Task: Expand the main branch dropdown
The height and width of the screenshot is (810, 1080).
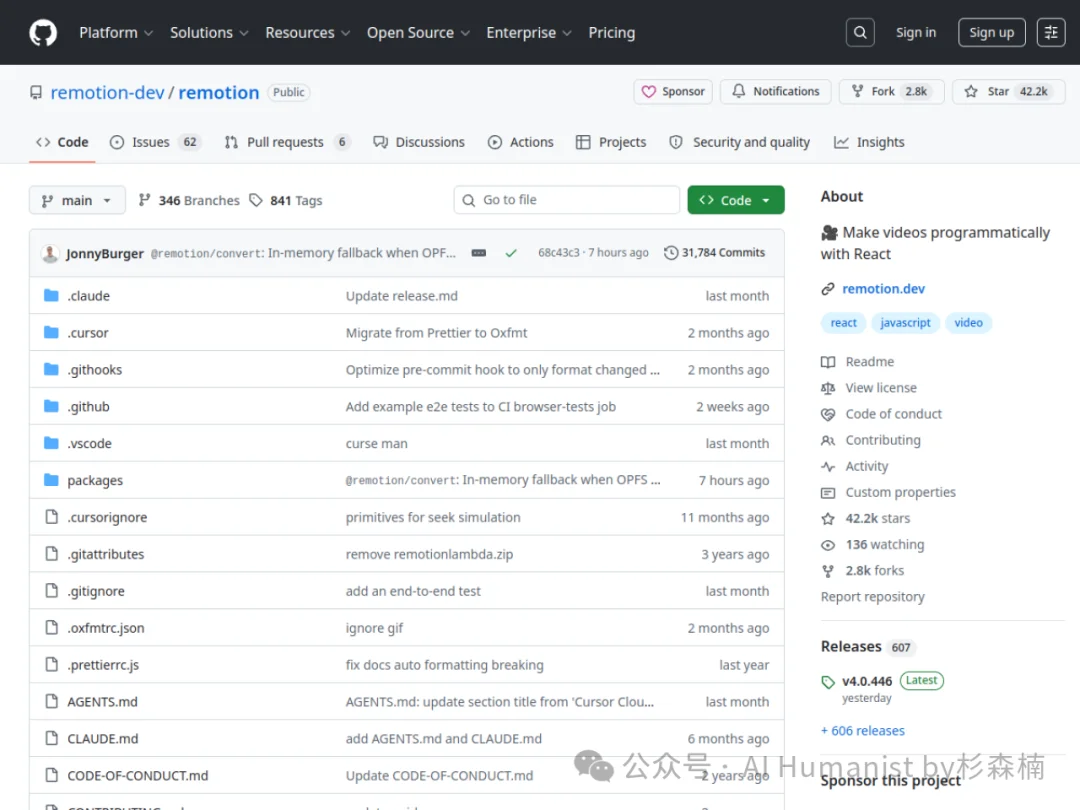Action: (77, 200)
